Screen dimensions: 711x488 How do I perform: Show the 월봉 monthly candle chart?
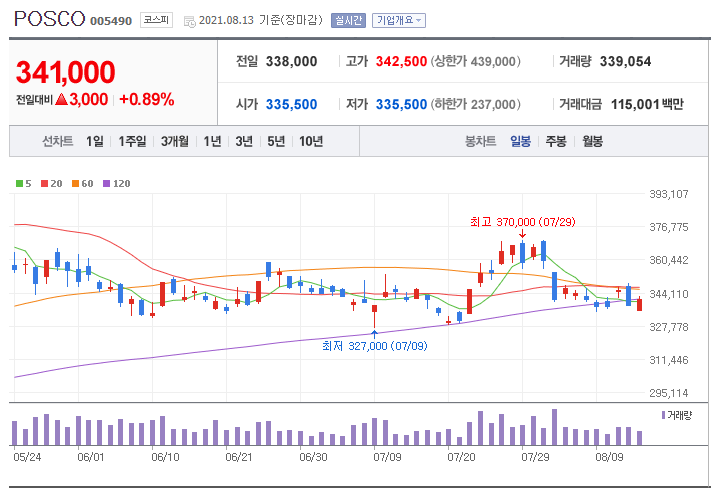point(592,142)
